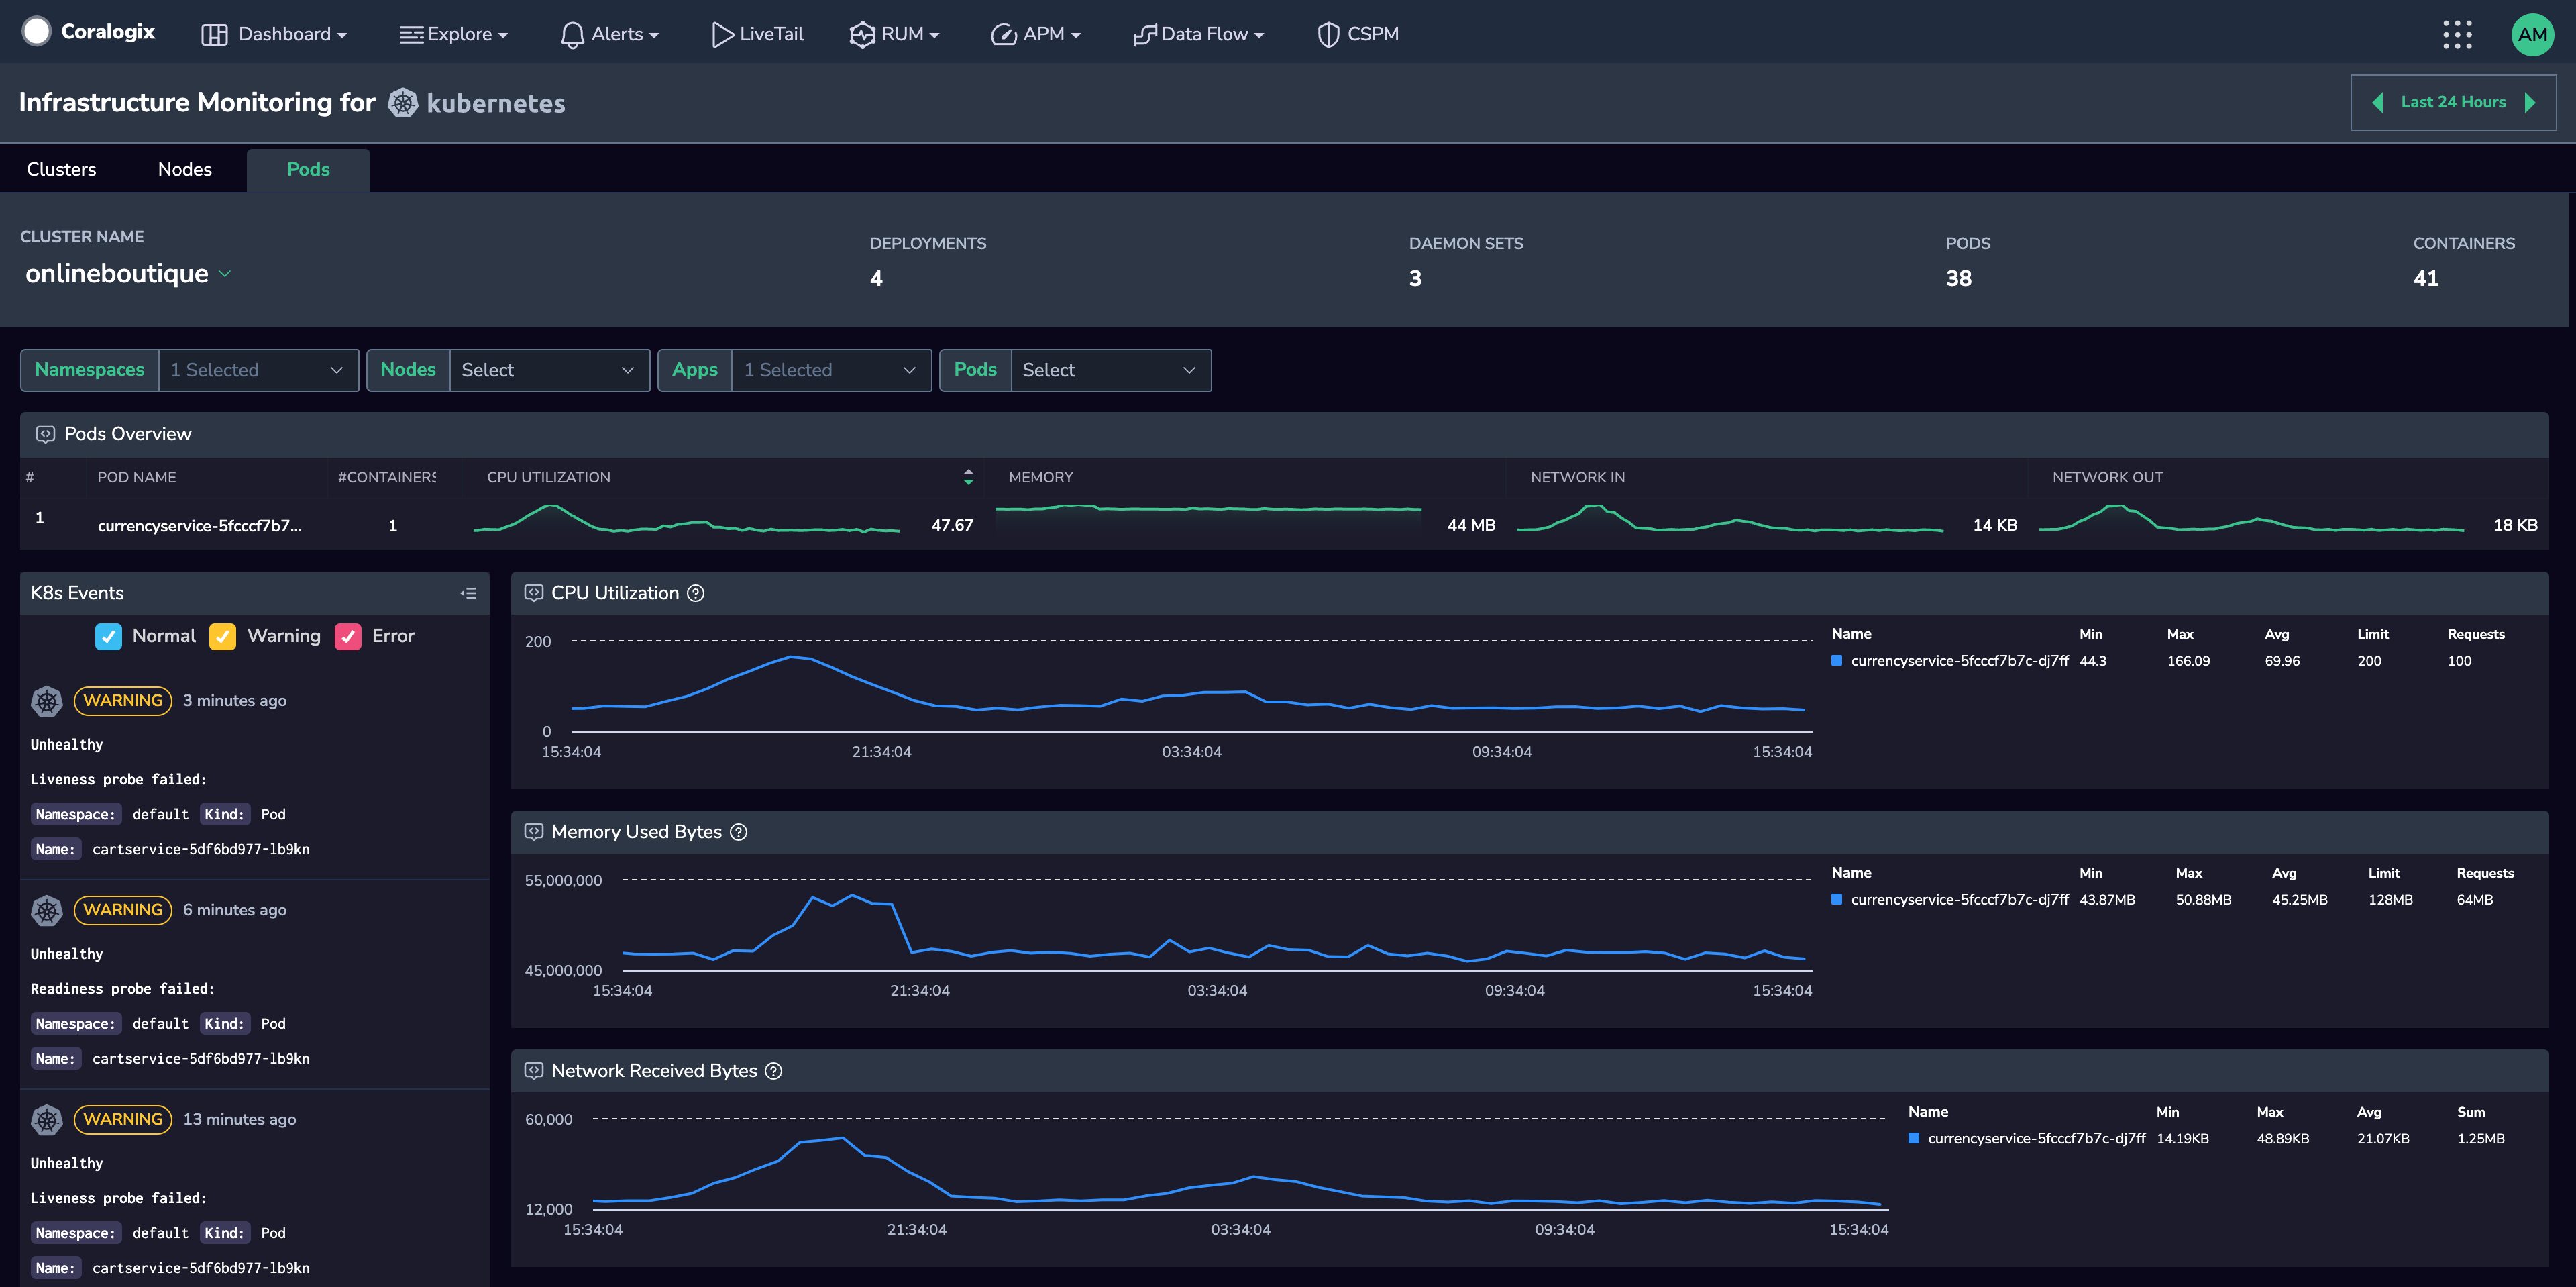Open the Explore menu
The height and width of the screenshot is (1287, 2576).
[x=454, y=34]
